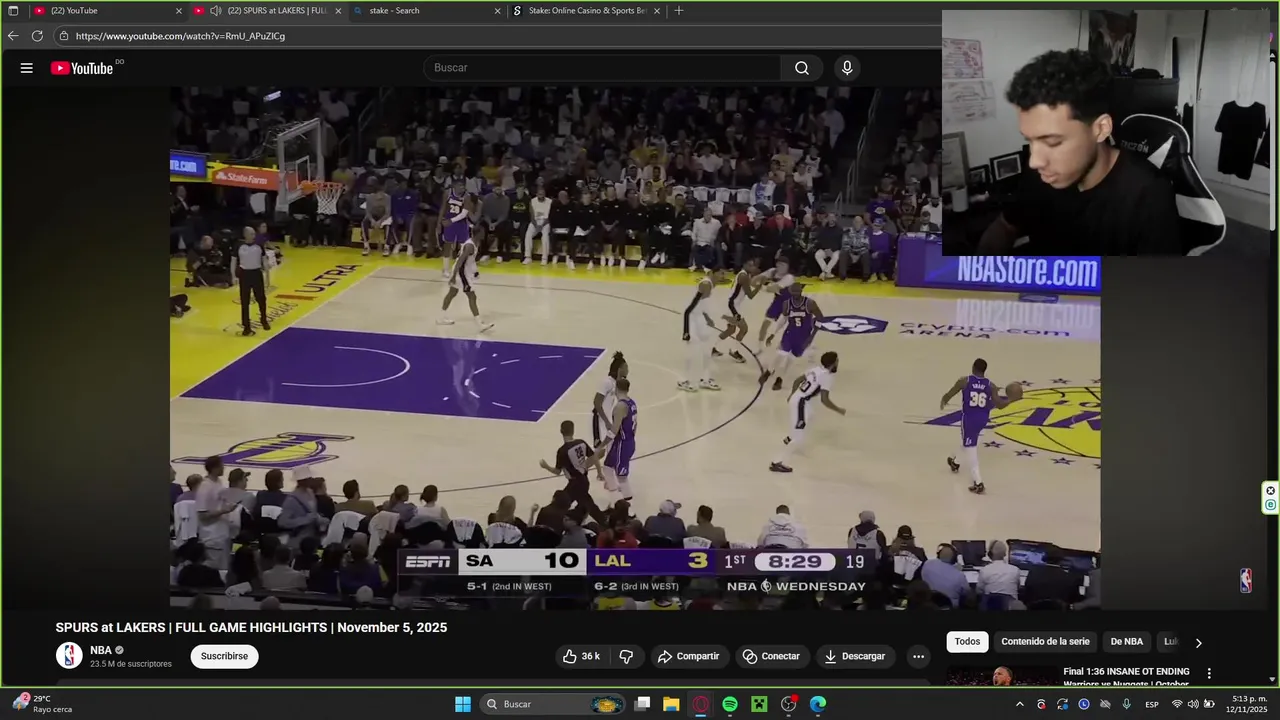This screenshot has width=1280, height=720.
Task: Close the floating side widget
Action: point(1270,490)
